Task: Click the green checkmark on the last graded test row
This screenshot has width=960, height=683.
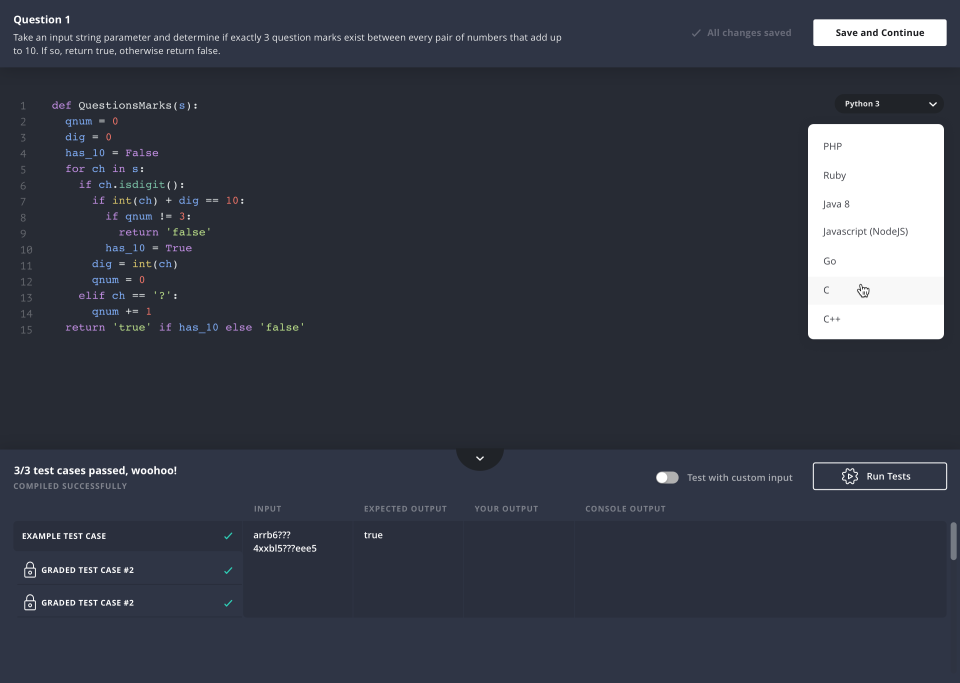Action: coord(228,603)
